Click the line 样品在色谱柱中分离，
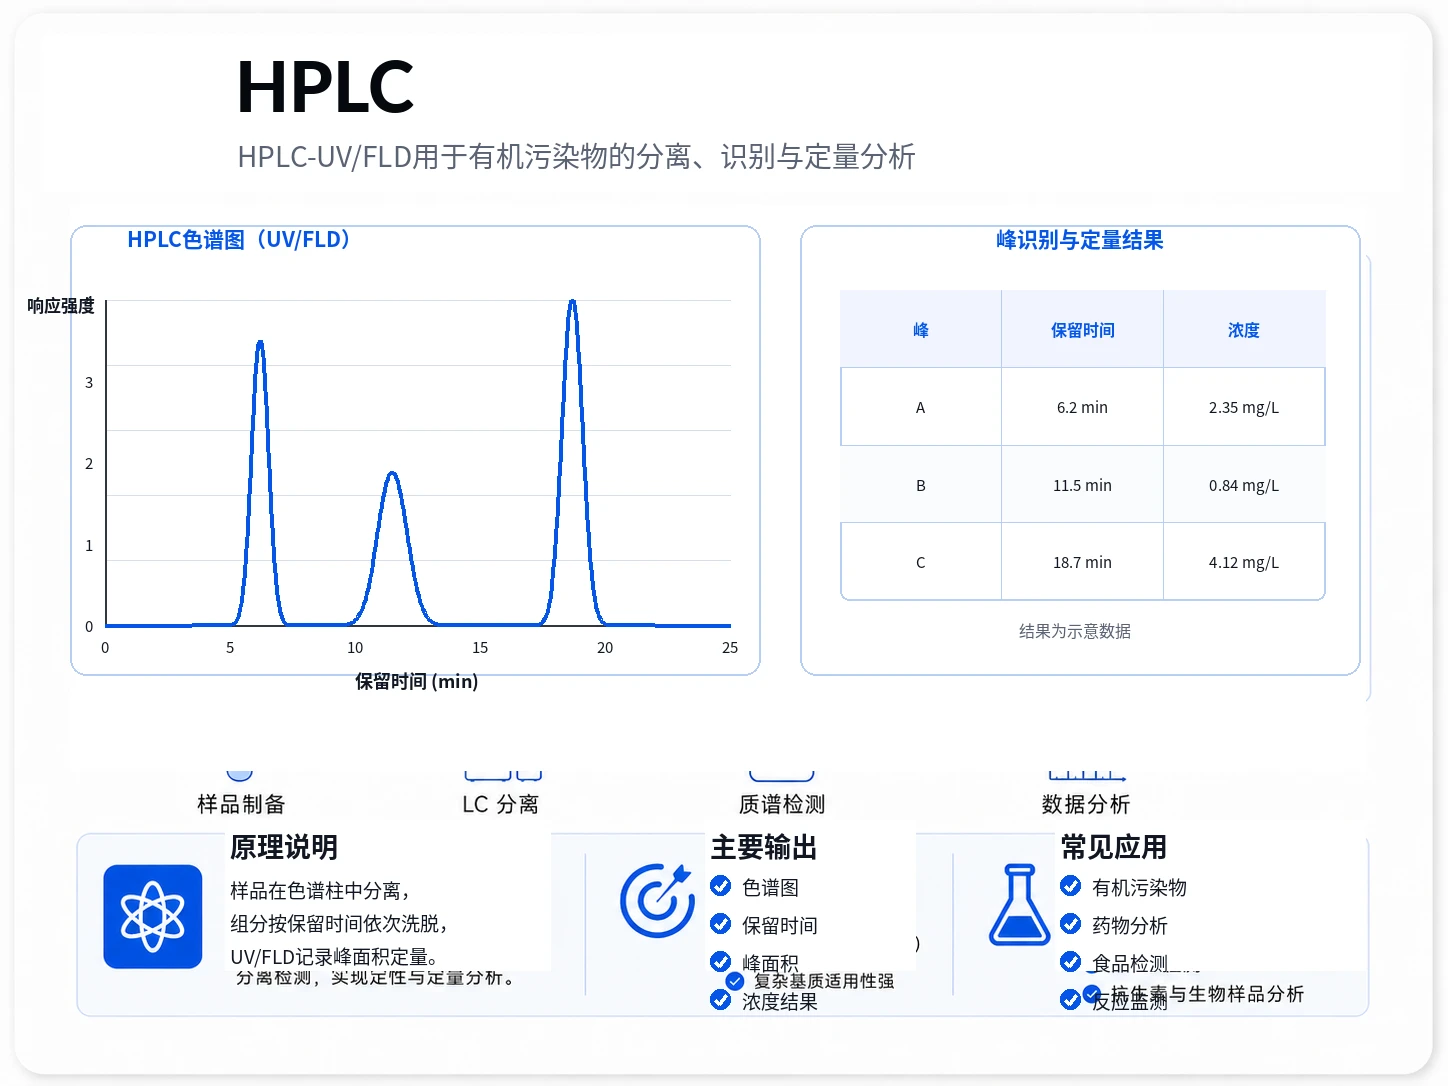Image resolution: width=1448 pixels, height=1086 pixels. click(x=320, y=890)
